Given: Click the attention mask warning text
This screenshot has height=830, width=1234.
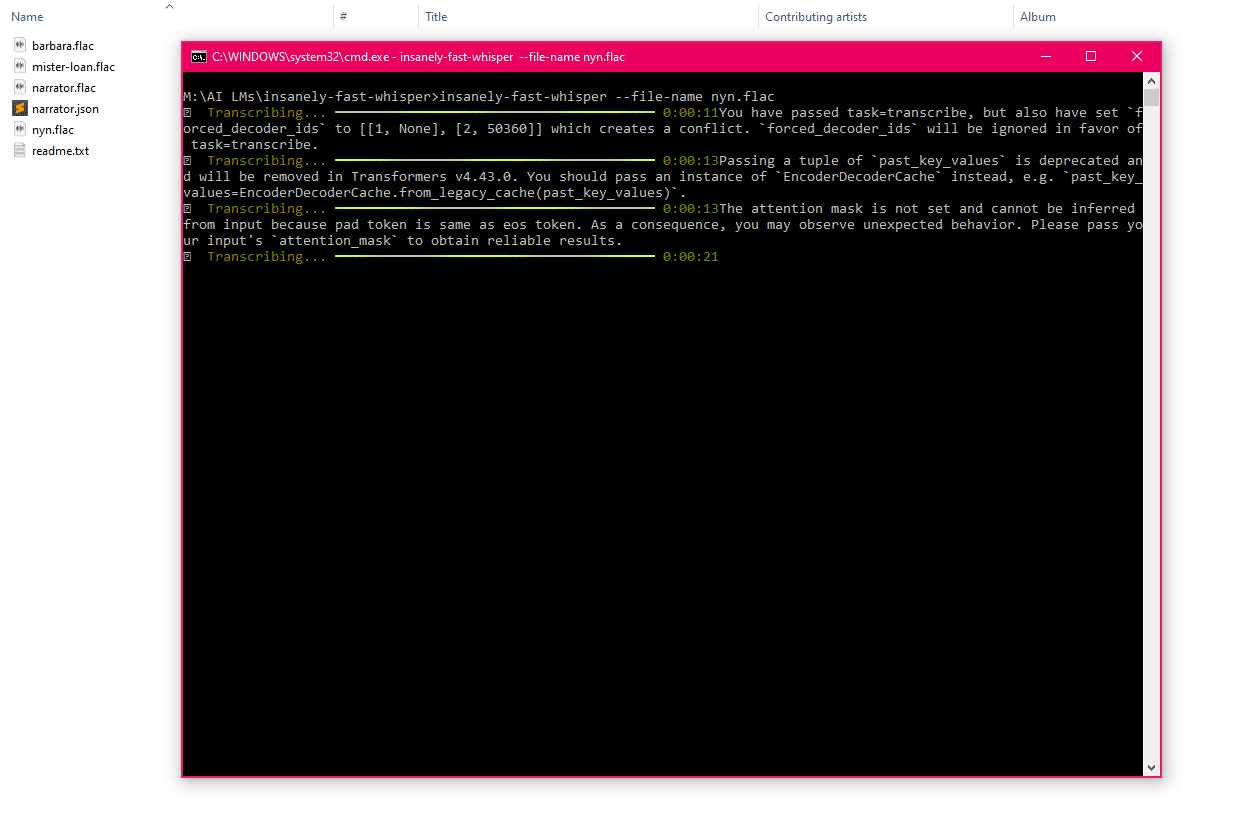Looking at the screenshot, I should pyautogui.click(x=663, y=225).
